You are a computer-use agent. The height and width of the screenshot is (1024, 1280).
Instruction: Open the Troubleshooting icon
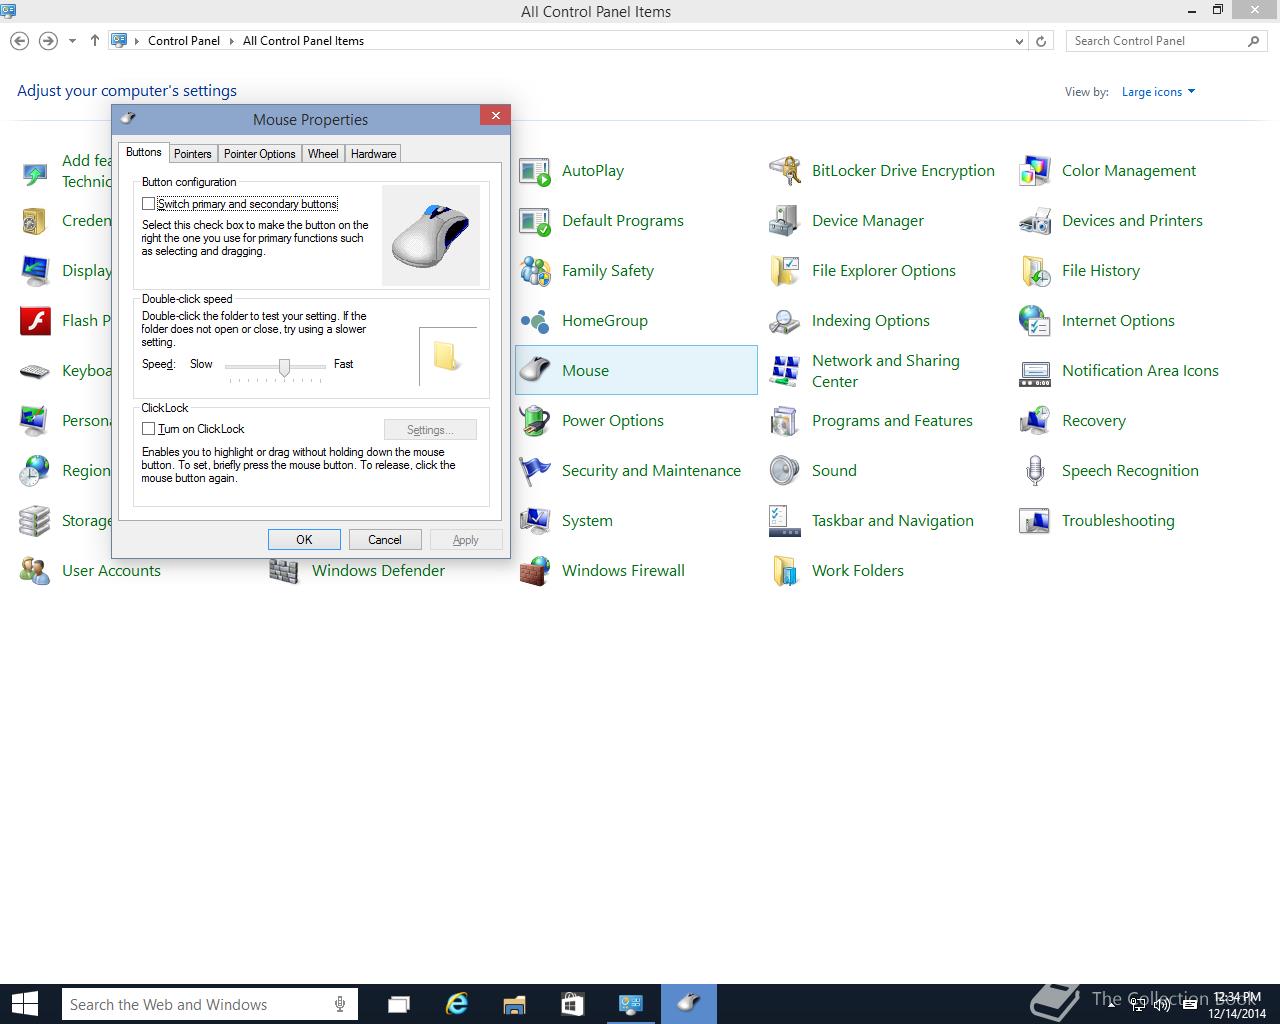point(1035,521)
